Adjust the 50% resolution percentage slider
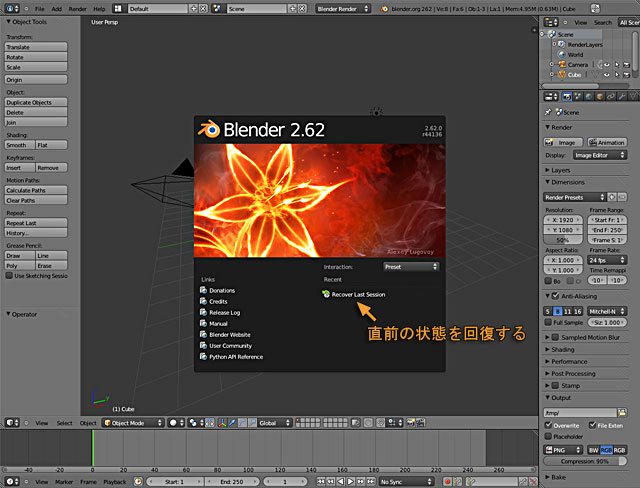640x488 pixels. click(563, 240)
